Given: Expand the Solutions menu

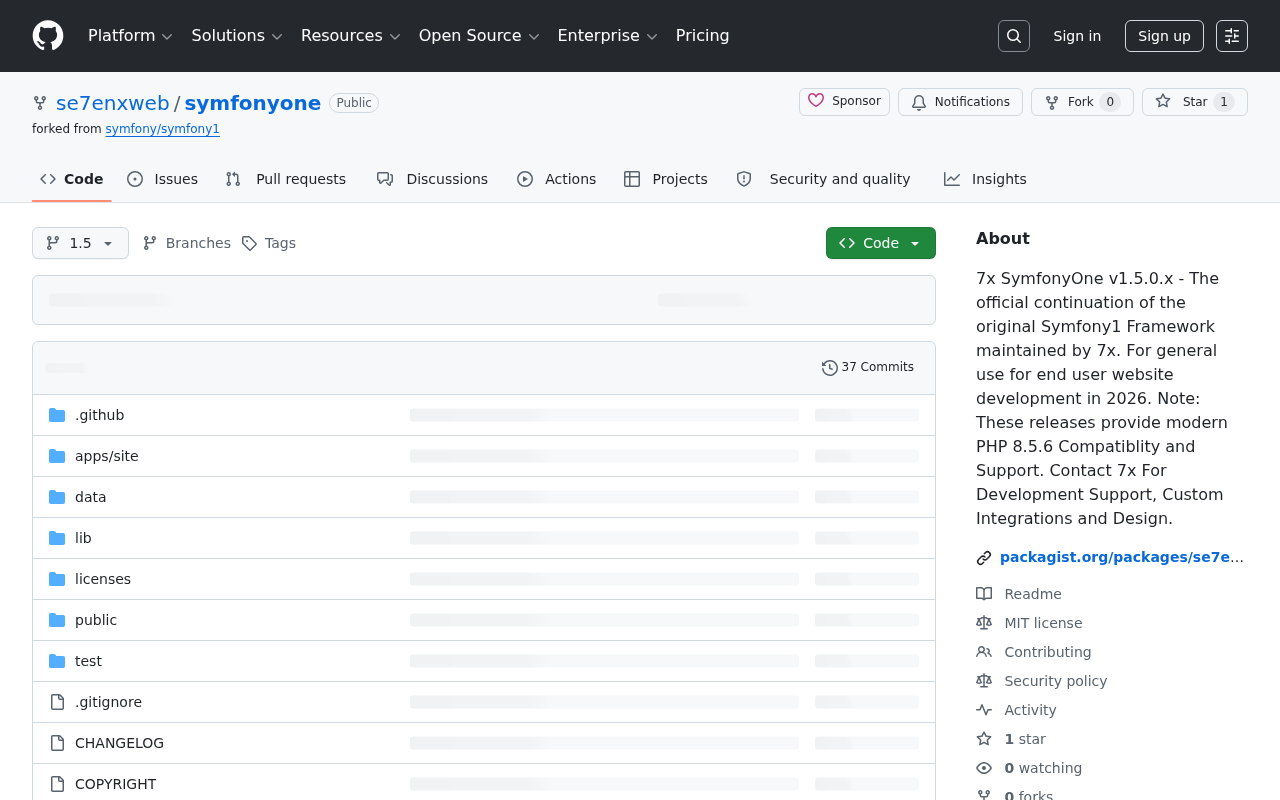Looking at the screenshot, I should 237,36.
